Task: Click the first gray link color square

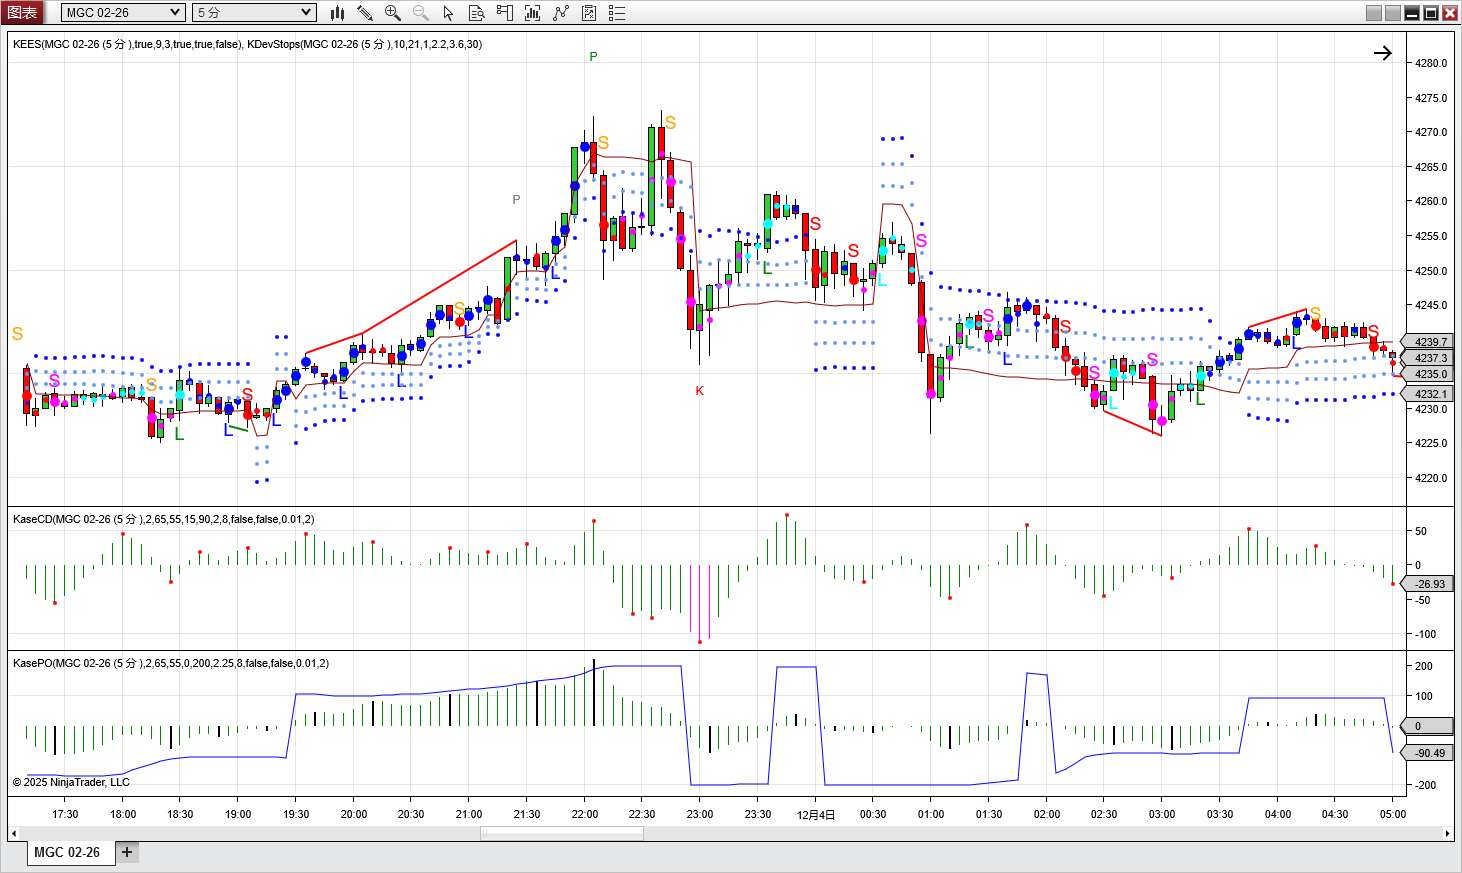Action: 1374,13
